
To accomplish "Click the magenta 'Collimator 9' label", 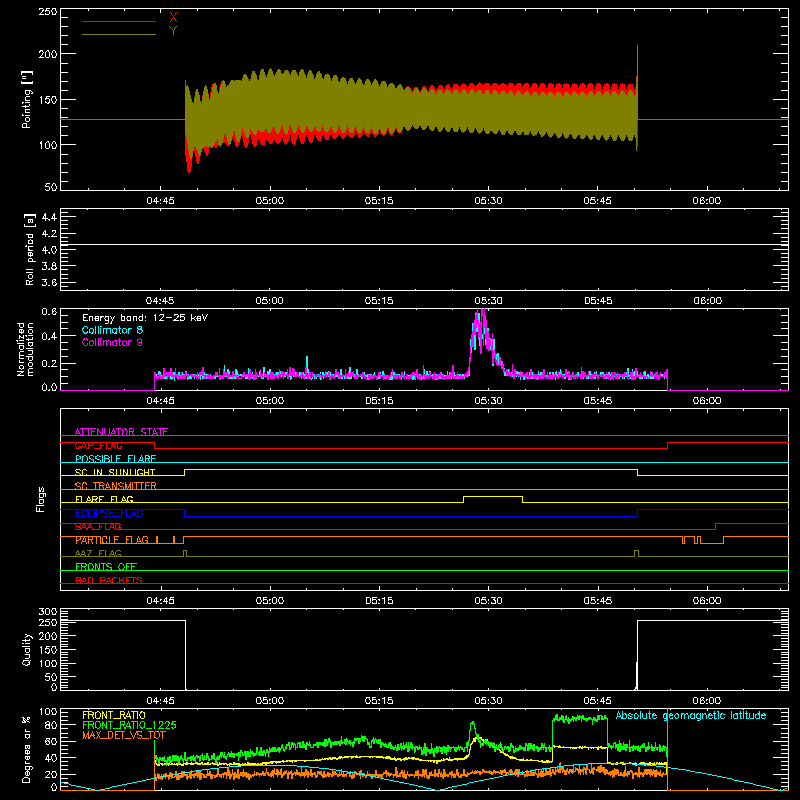I will tap(112, 342).
